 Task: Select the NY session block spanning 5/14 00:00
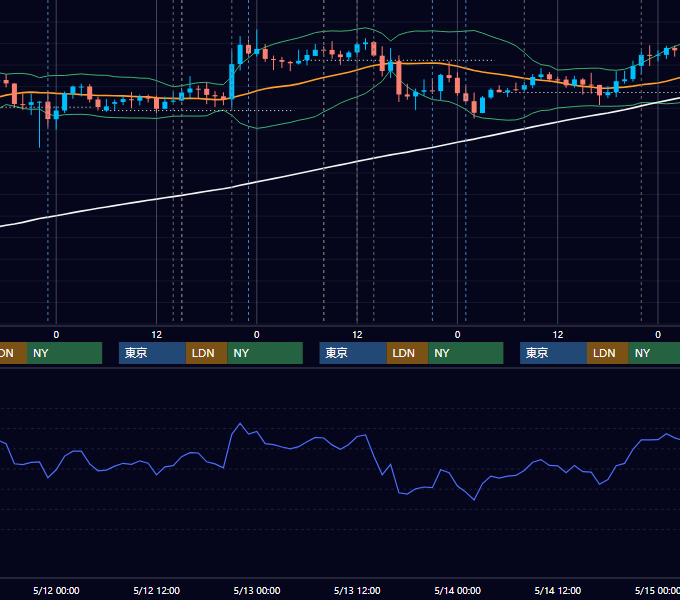[466, 353]
